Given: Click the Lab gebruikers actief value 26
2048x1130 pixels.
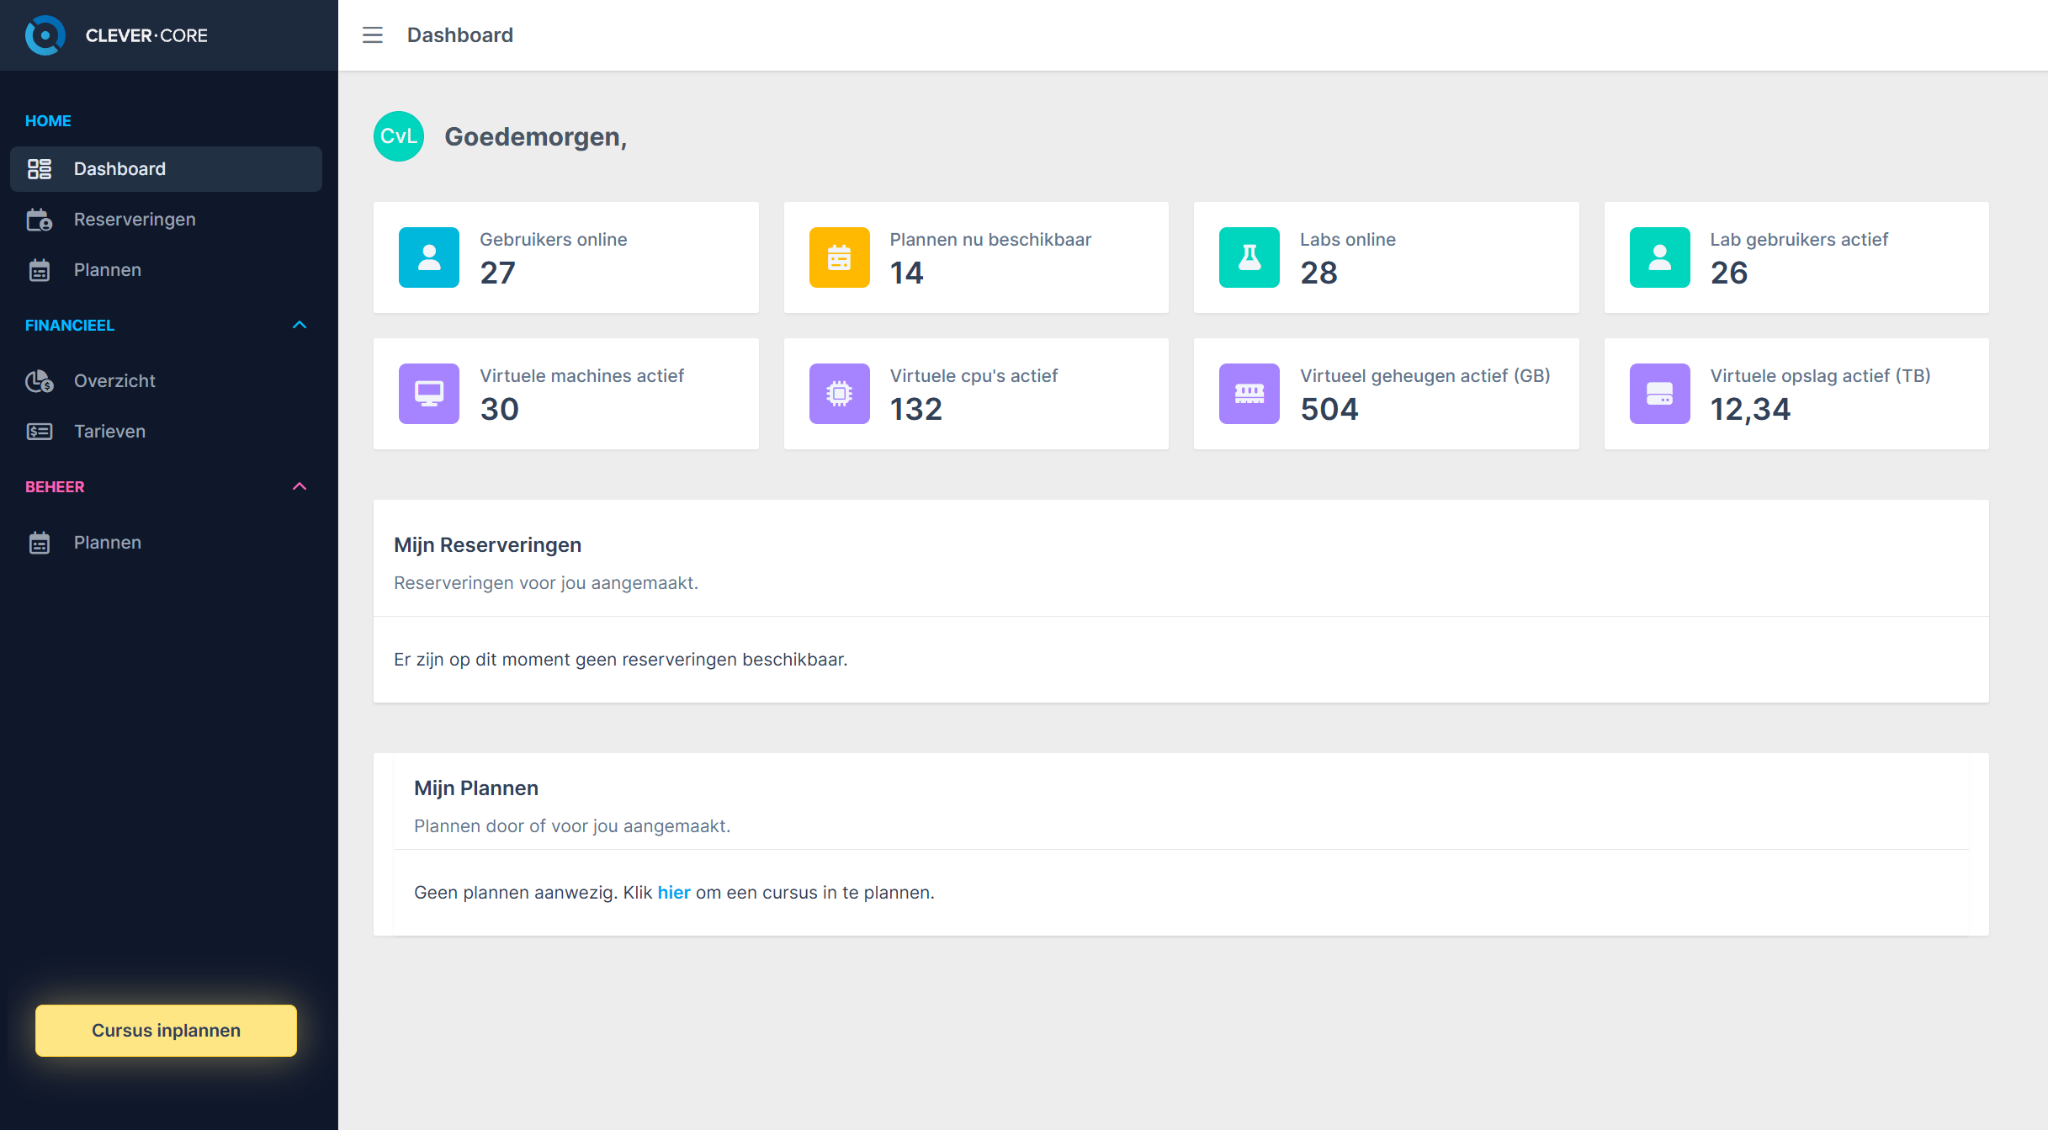Looking at the screenshot, I should (x=1729, y=272).
